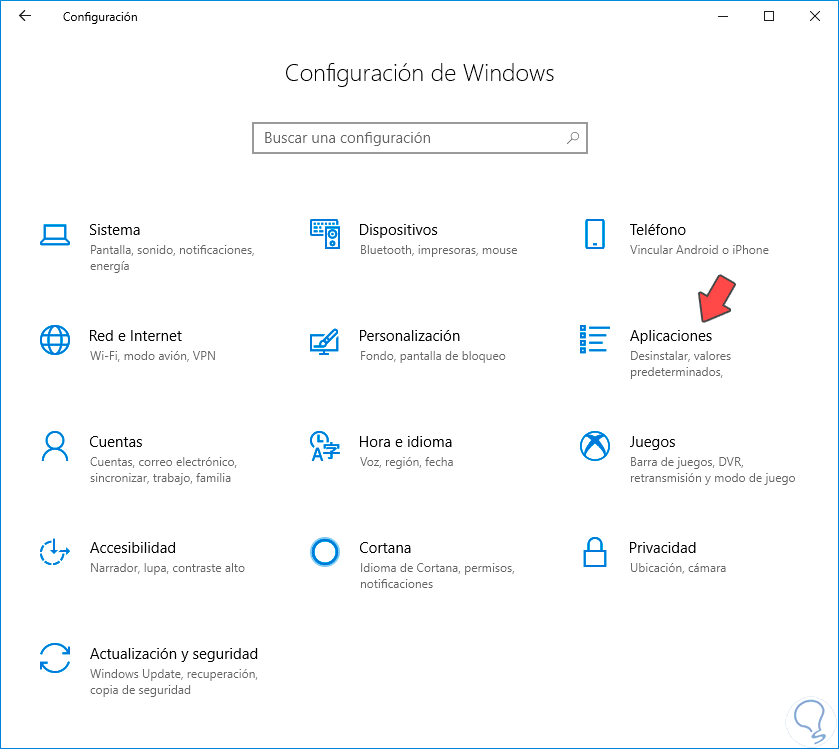Select the Teléfono phone icon
The width and height of the screenshot is (839, 749).
pyautogui.click(x=595, y=235)
